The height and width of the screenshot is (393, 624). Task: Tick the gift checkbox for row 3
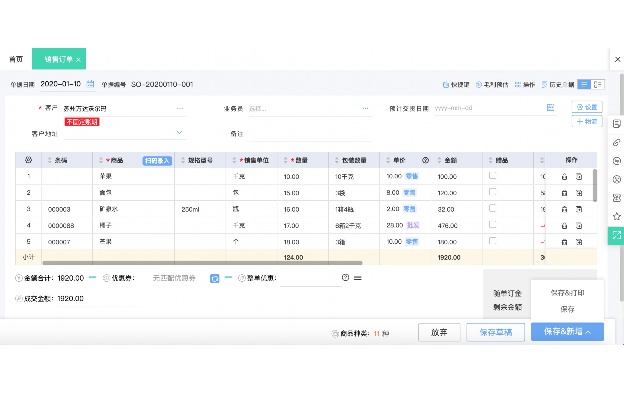click(x=493, y=208)
